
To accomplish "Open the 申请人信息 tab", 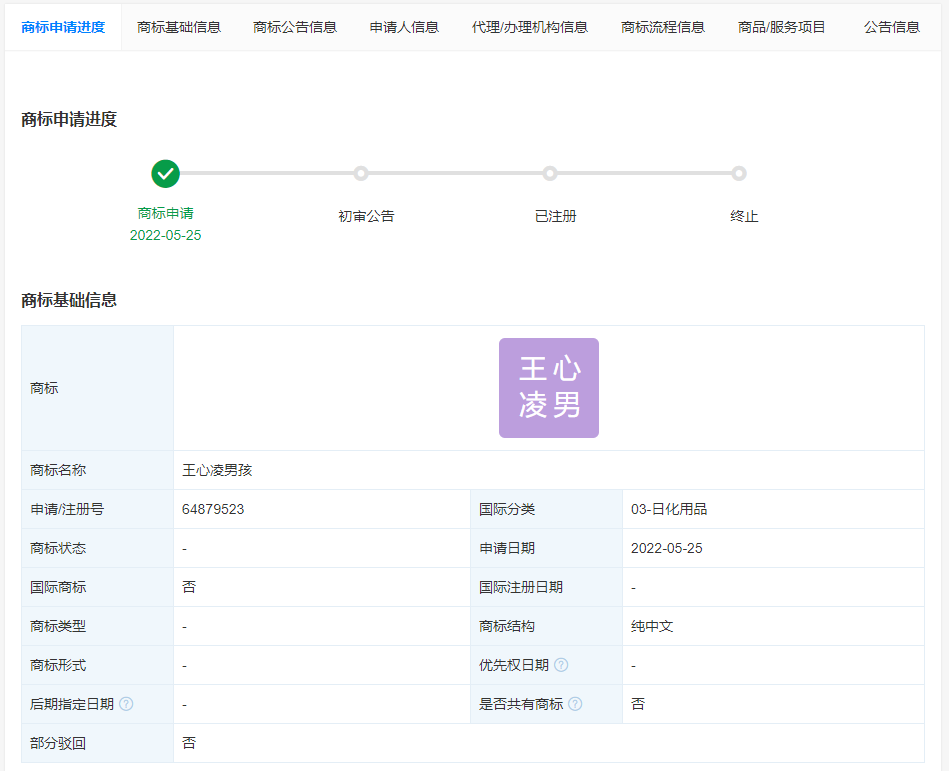I will point(404,27).
